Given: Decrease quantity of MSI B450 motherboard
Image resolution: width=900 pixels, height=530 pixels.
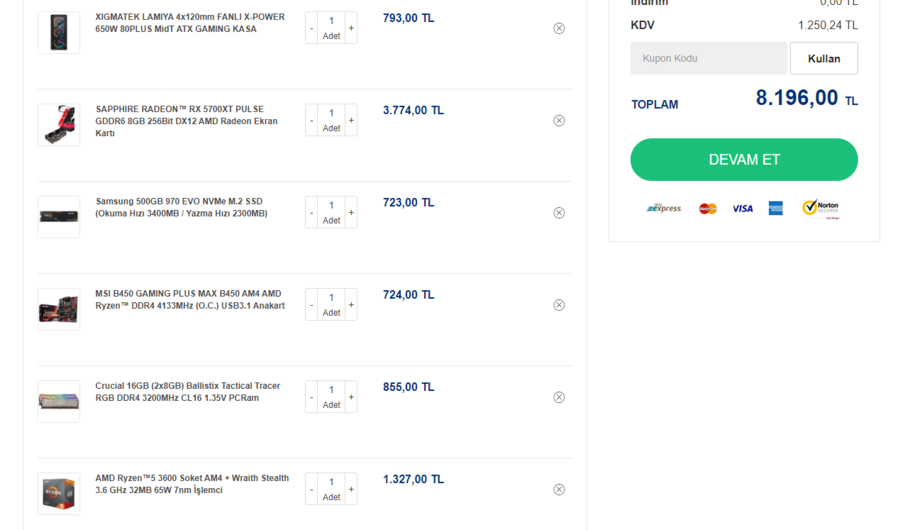Looking at the screenshot, I should 311,305.
